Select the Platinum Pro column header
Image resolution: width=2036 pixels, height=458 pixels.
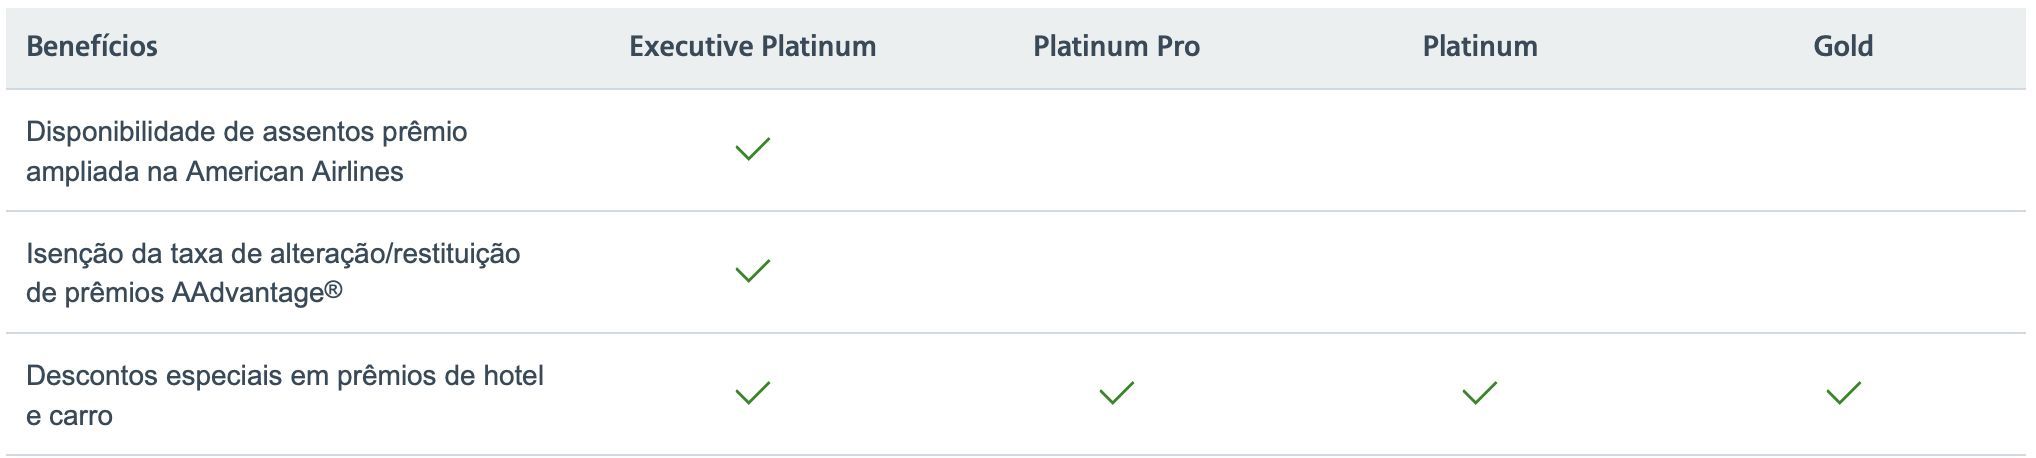[x=1116, y=46]
